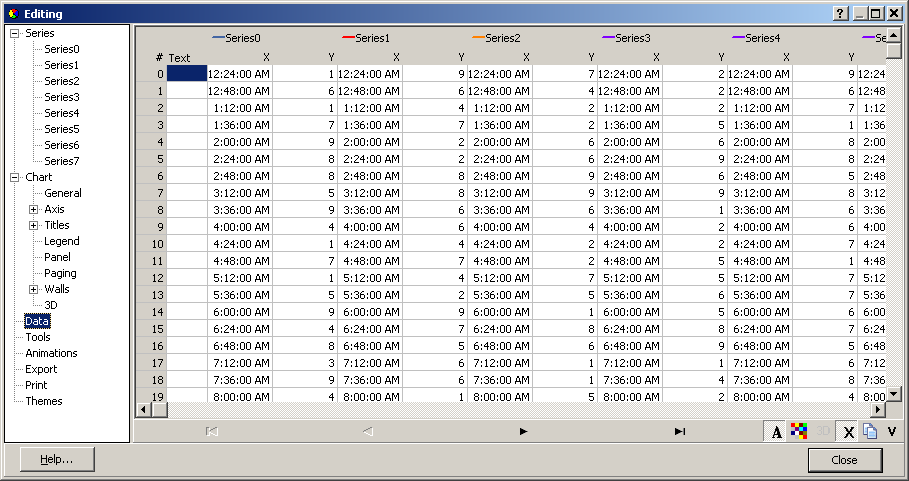Image resolution: width=909 pixels, height=481 pixels.
Task: Click row number 10 header
Action: [152, 244]
